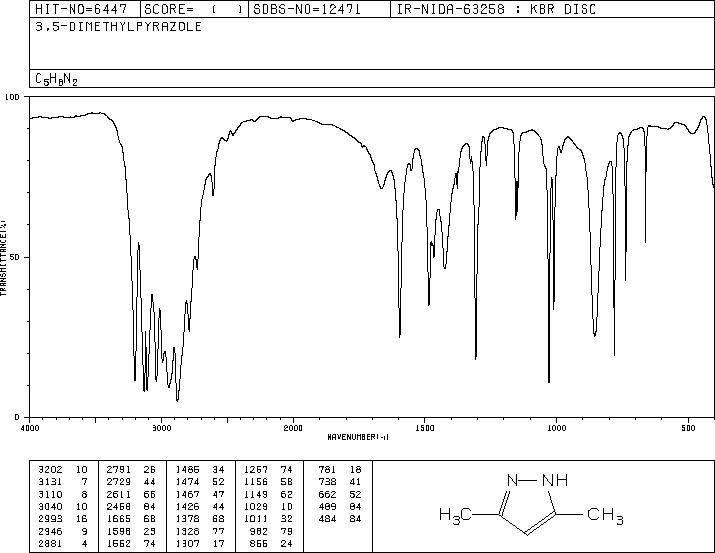Click the pyrazole structure drawing
This screenshot has width=715, height=553.
click(x=531, y=505)
